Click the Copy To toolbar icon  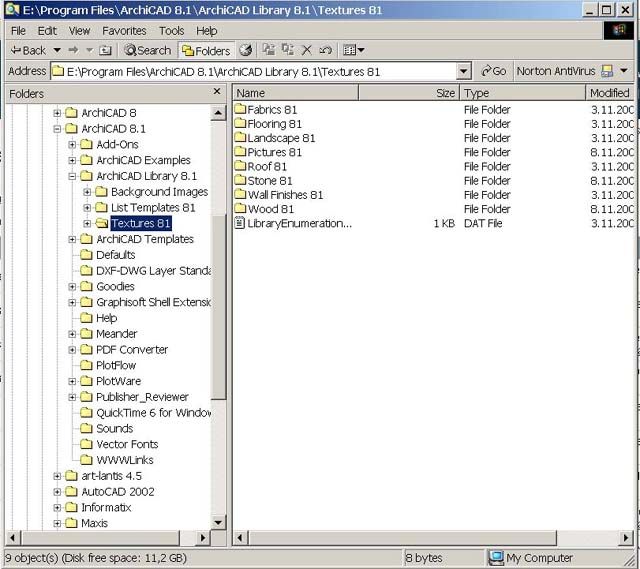click(x=288, y=50)
